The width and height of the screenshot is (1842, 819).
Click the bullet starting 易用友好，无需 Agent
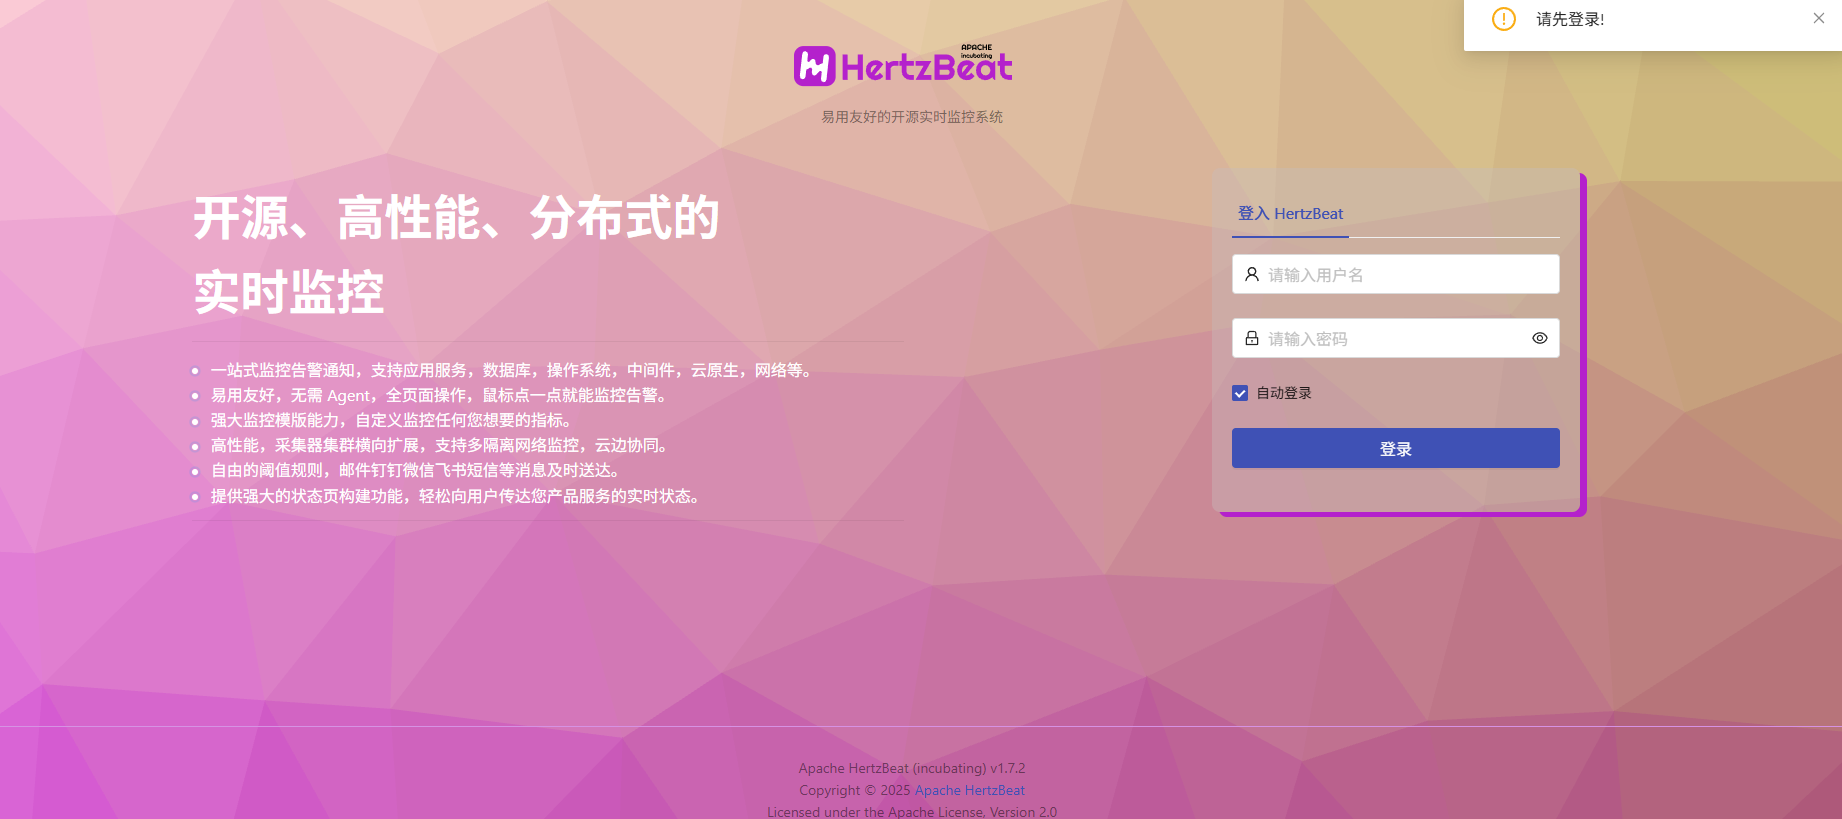tap(441, 395)
